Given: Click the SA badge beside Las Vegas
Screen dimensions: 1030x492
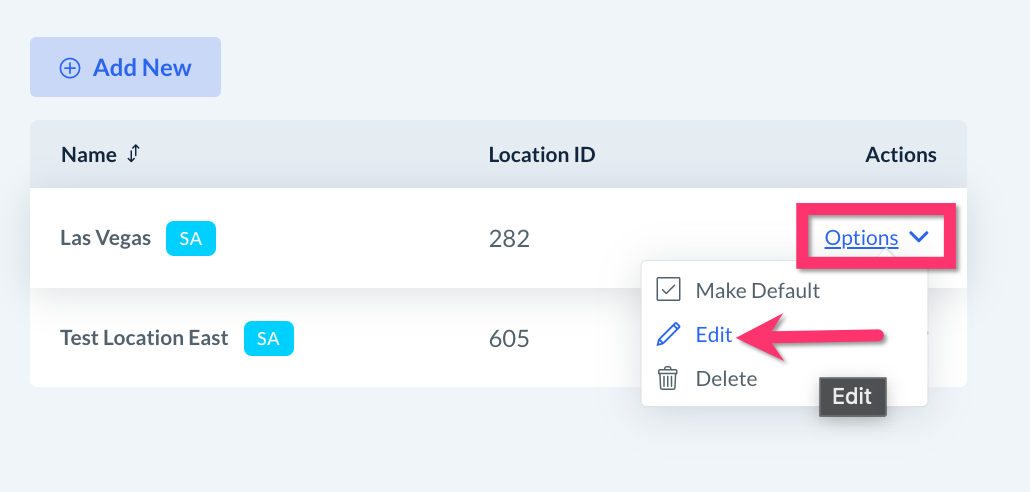Looking at the screenshot, I should click(x=190, y=238).
